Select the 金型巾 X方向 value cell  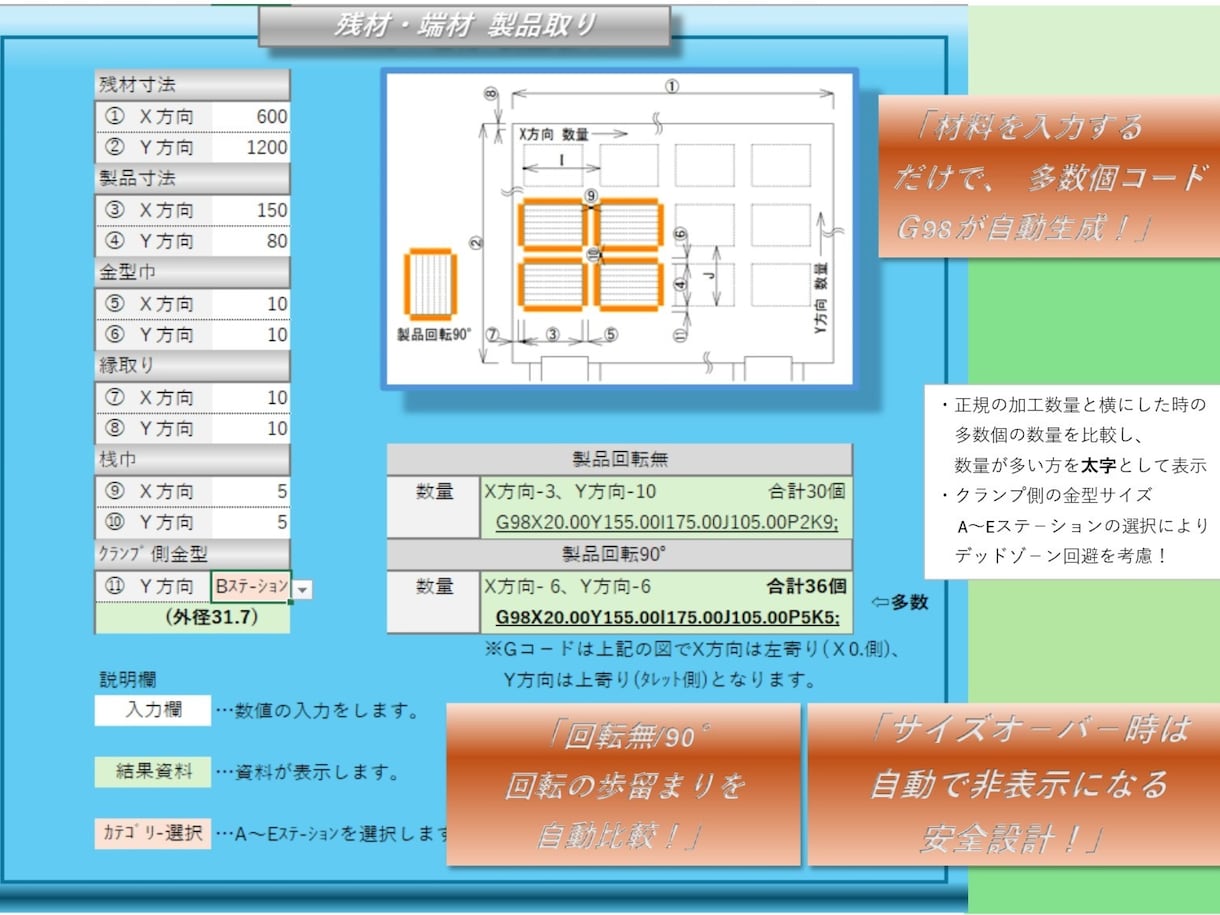click(250, 303)
